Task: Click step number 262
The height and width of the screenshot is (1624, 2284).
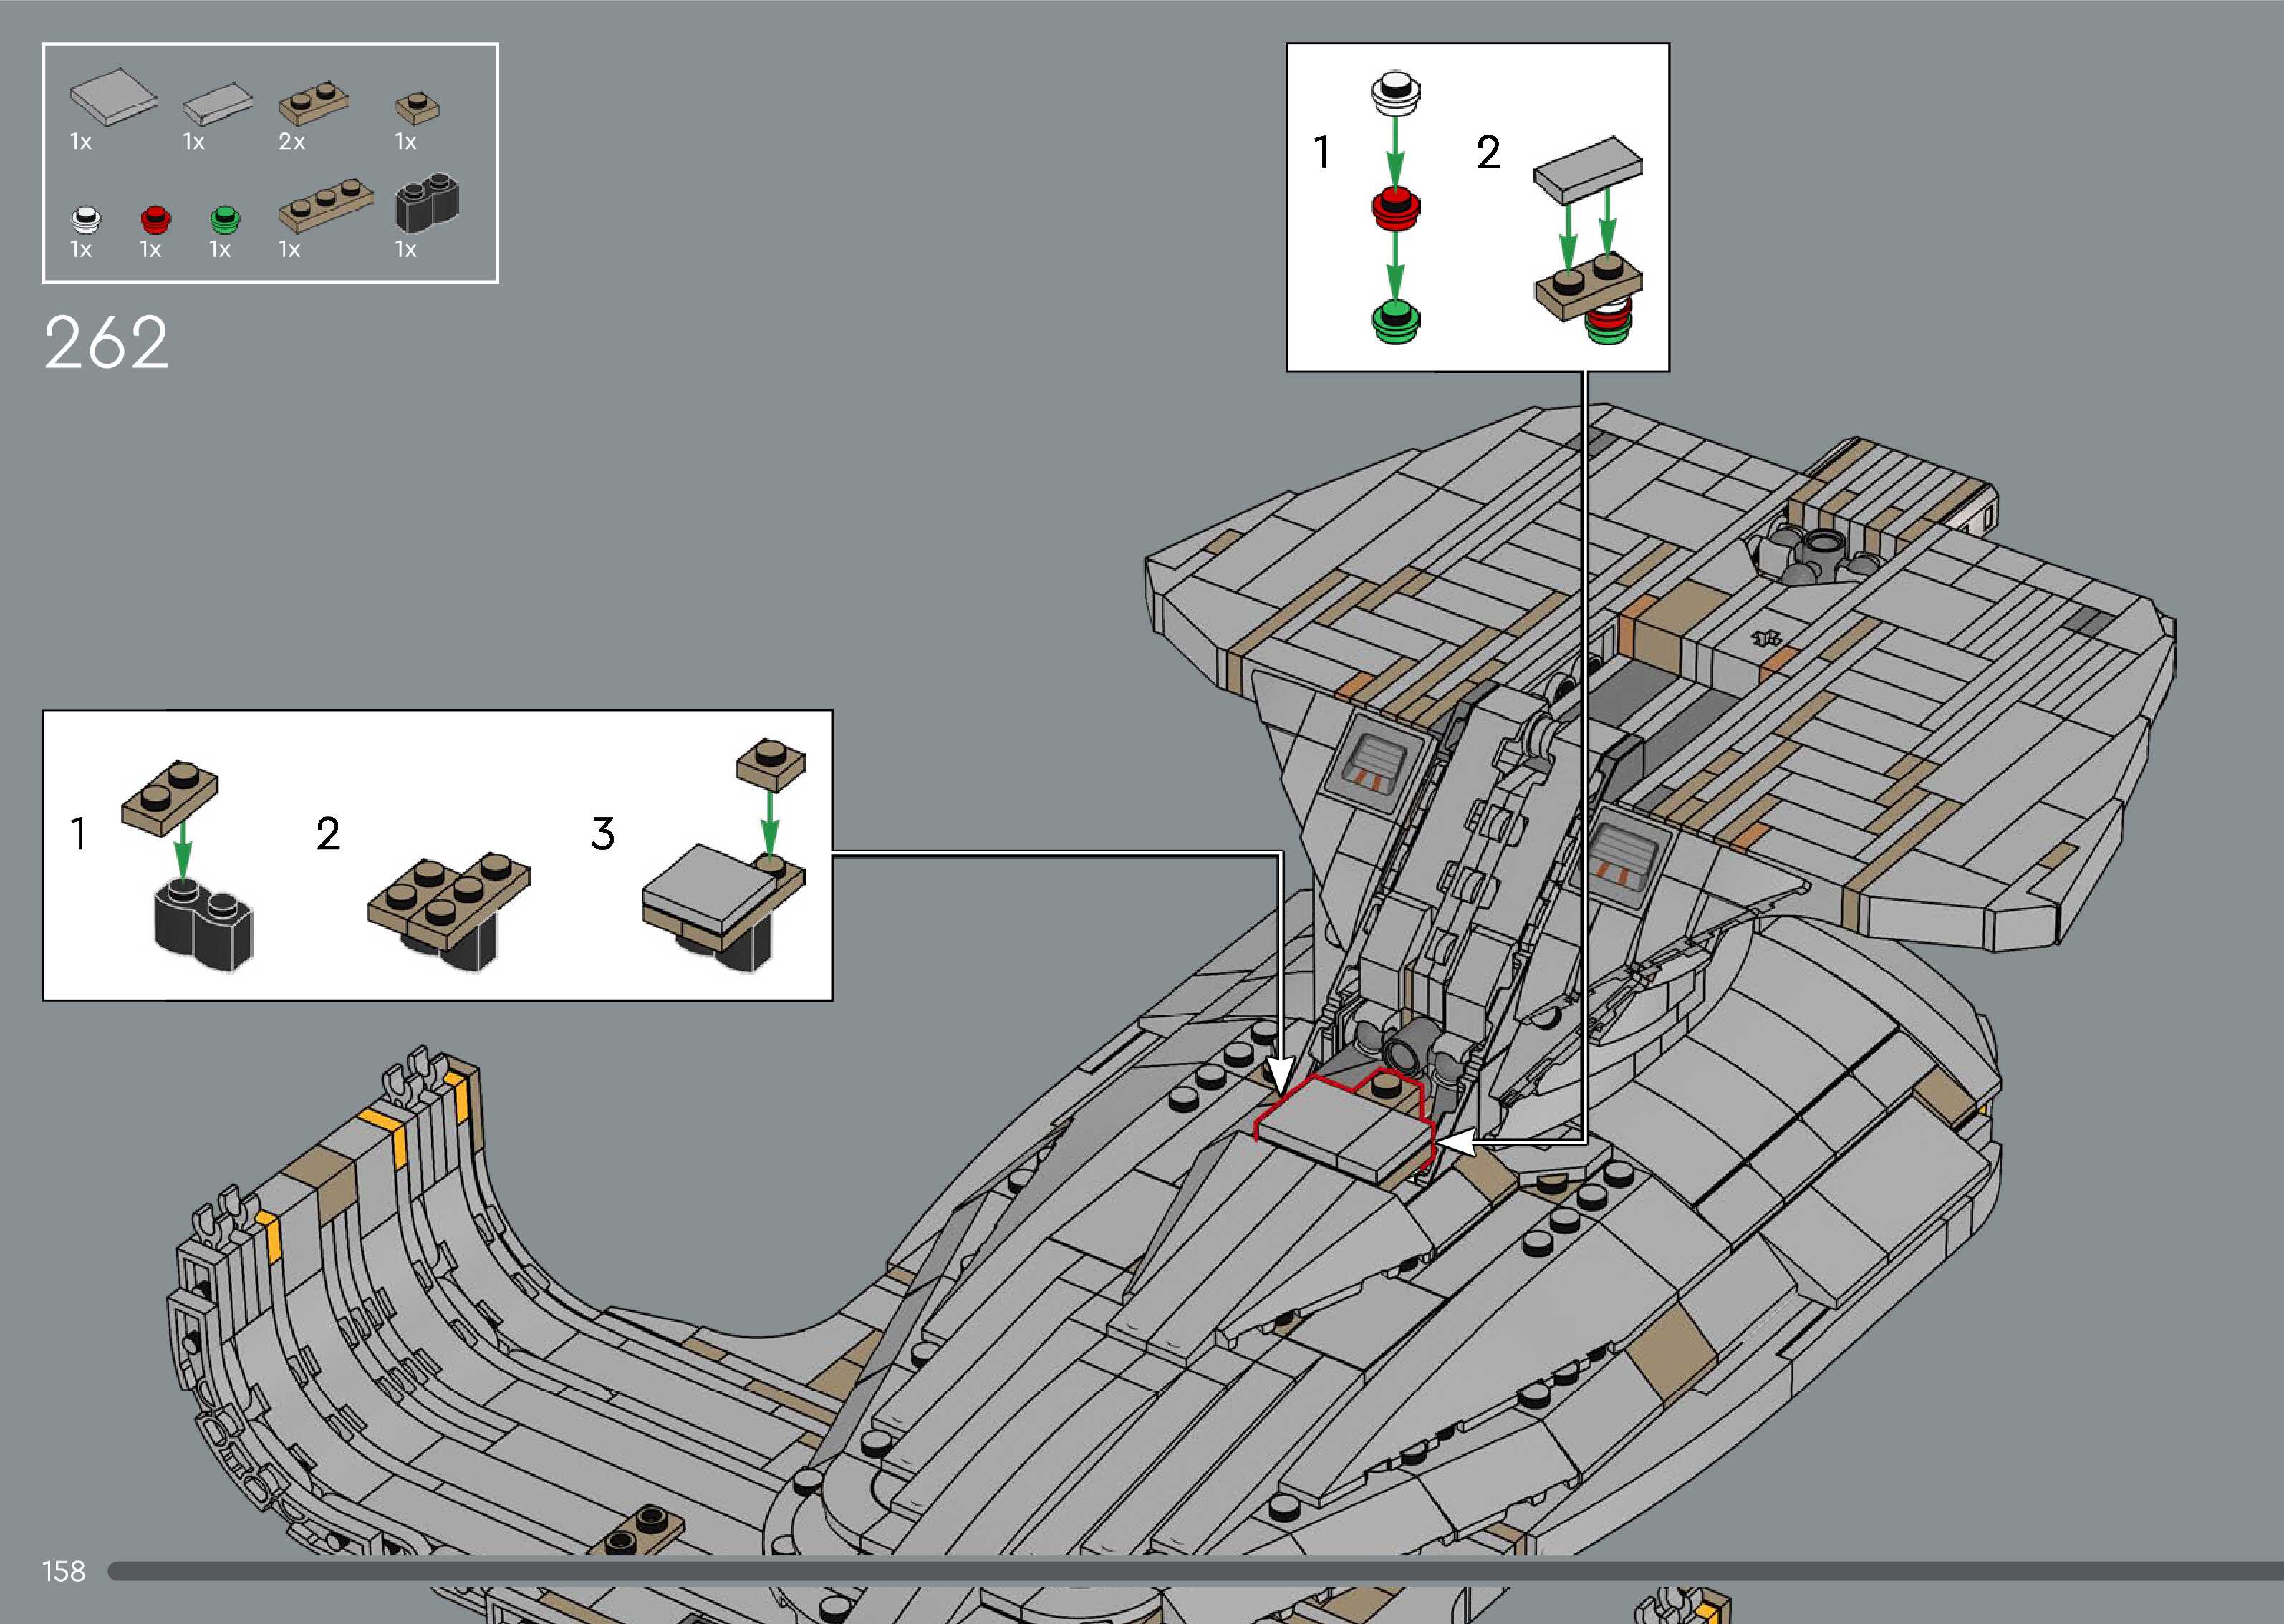Action: click(106, 343)
